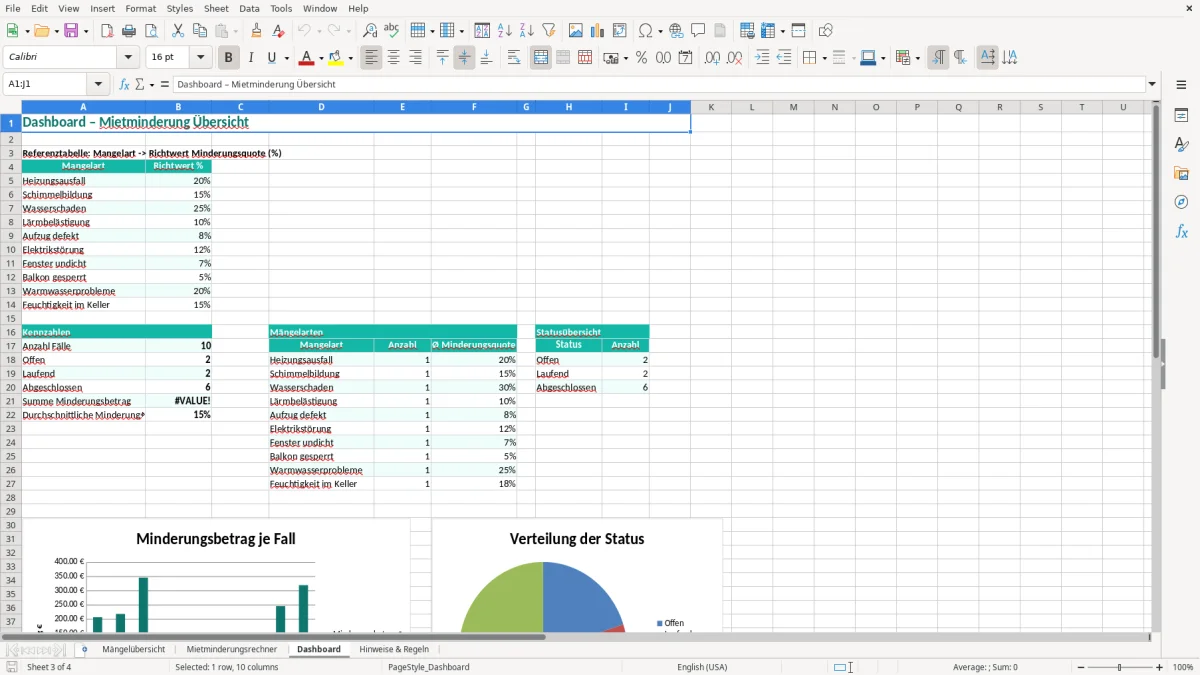
Task: Open the Background Color dropdown arrow
Action: [351, 58]
